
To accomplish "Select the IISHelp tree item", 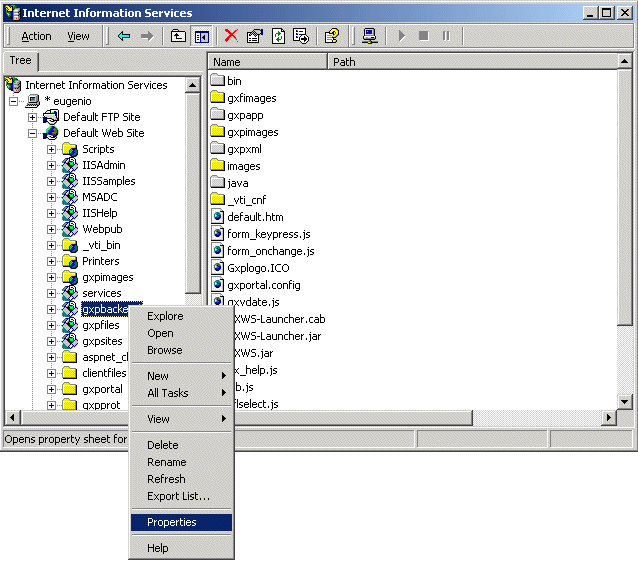I will [100, 213].
